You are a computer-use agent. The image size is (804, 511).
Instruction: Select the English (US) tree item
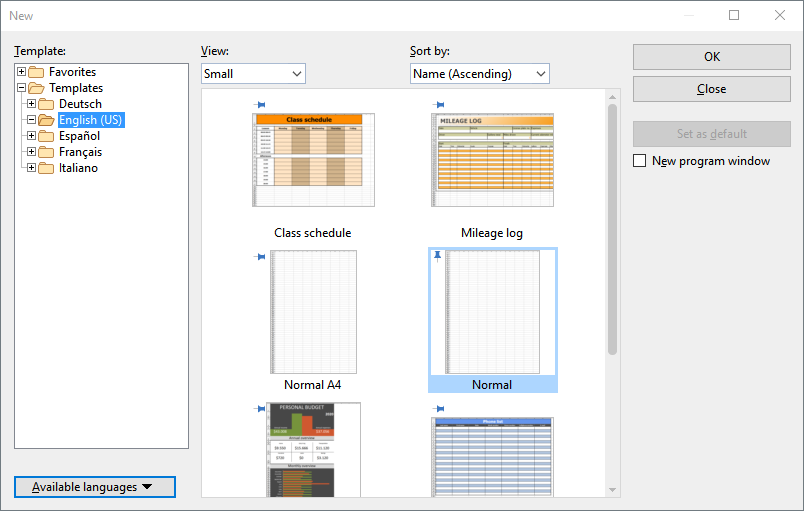91,120
